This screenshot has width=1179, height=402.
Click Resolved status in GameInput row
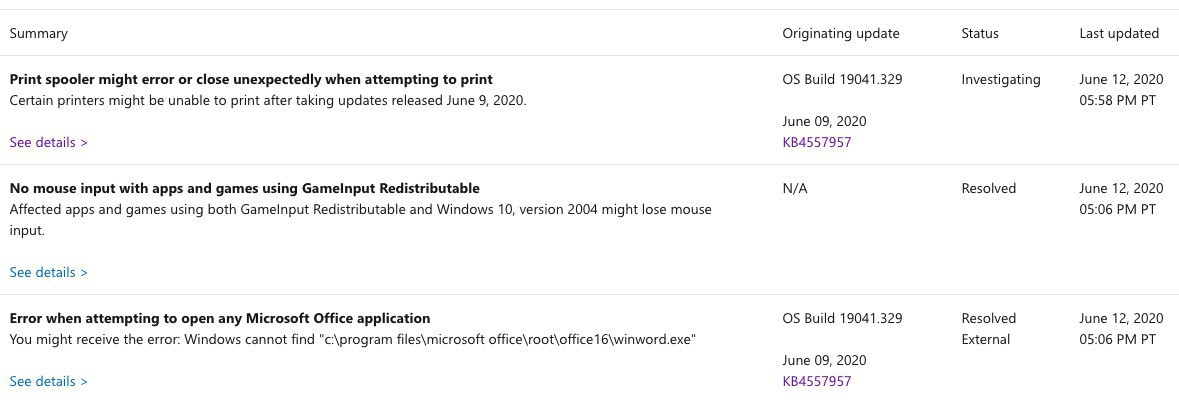(x=988, y=188)
